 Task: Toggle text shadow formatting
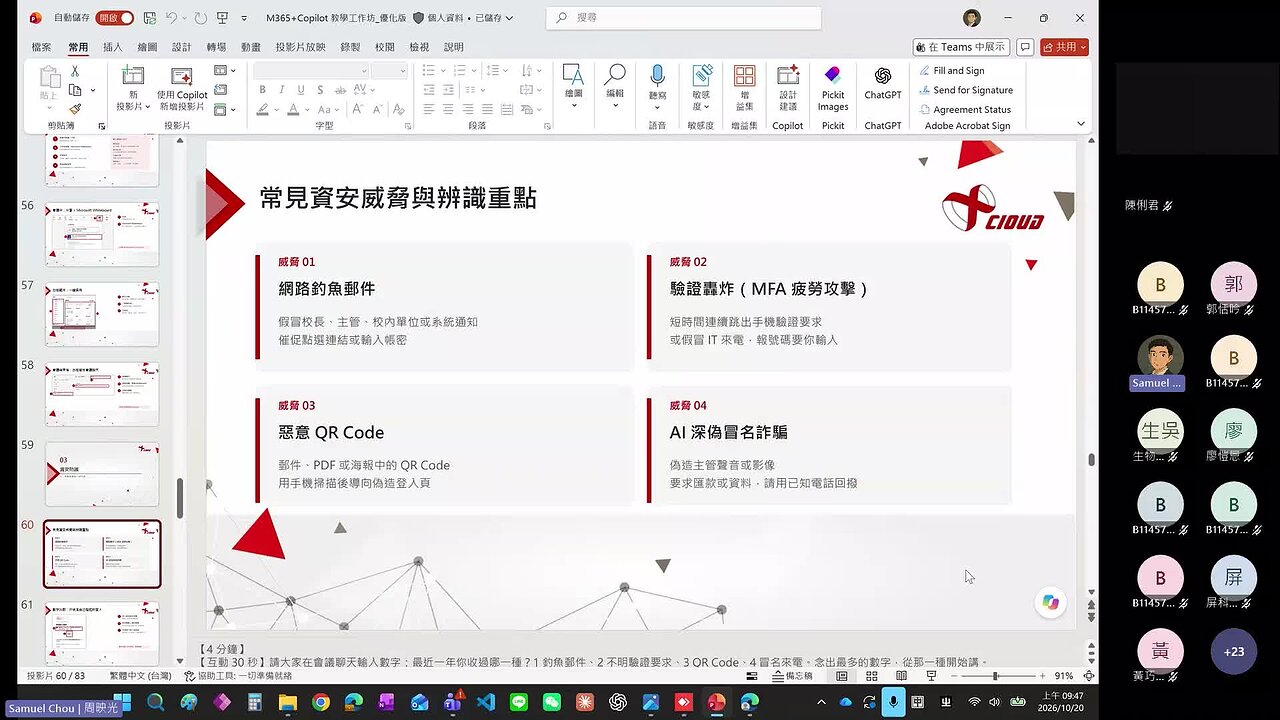319,90
